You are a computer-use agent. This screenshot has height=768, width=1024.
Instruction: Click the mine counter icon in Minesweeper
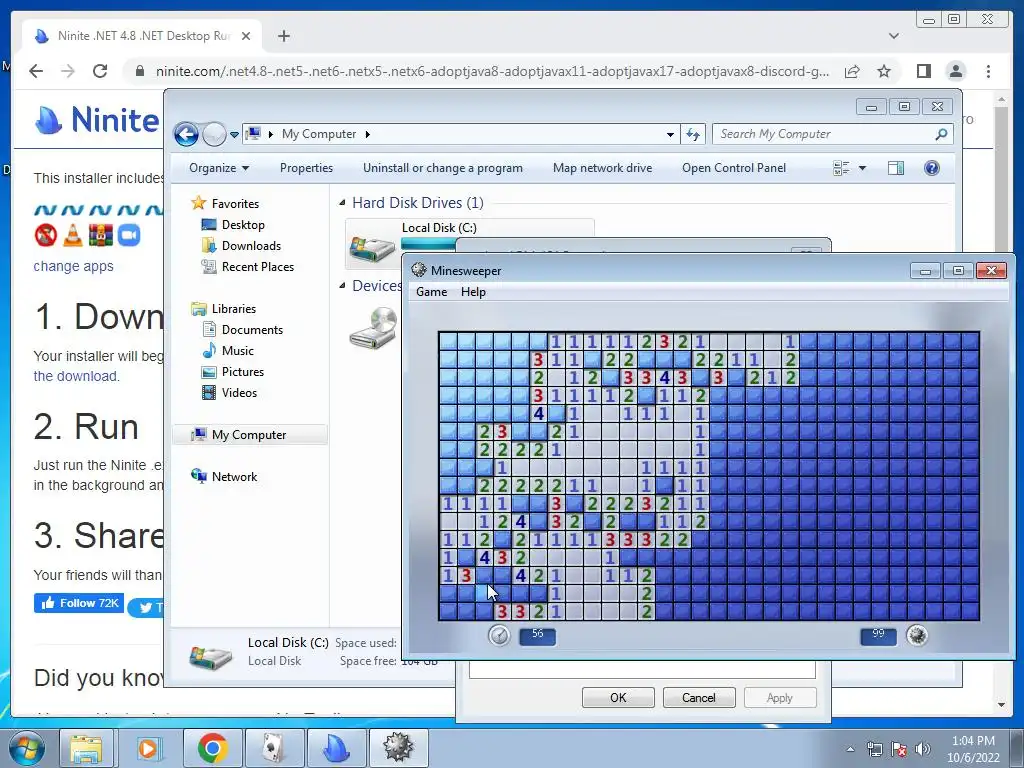917,635
